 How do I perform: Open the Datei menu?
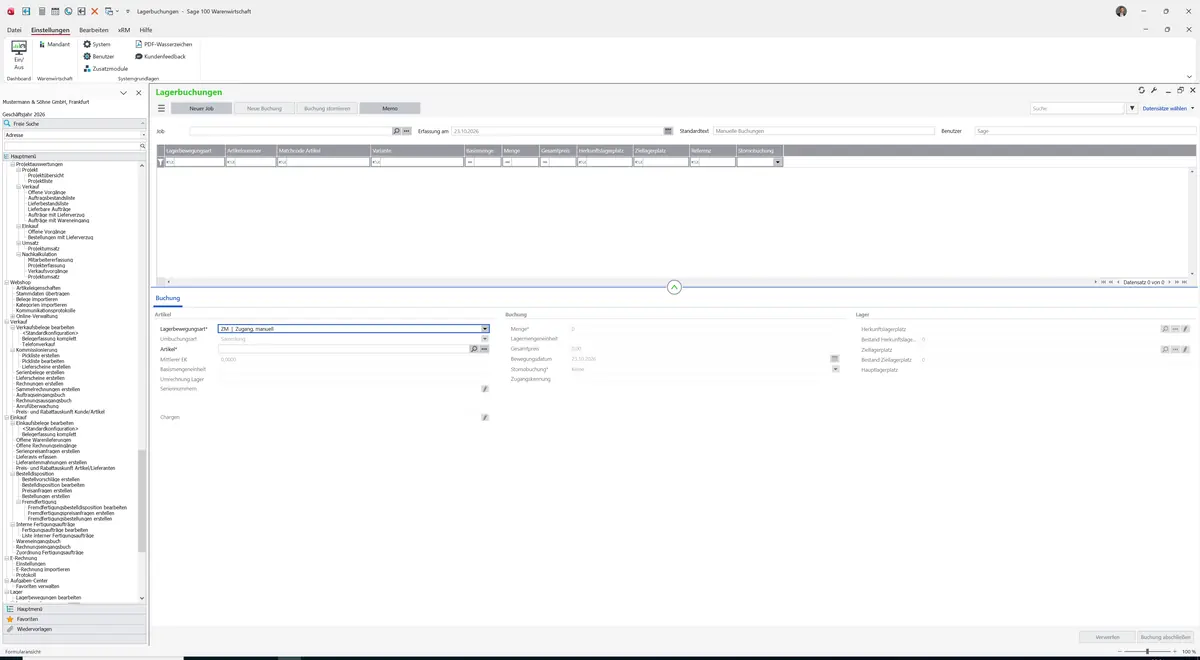tap(14, 30)
